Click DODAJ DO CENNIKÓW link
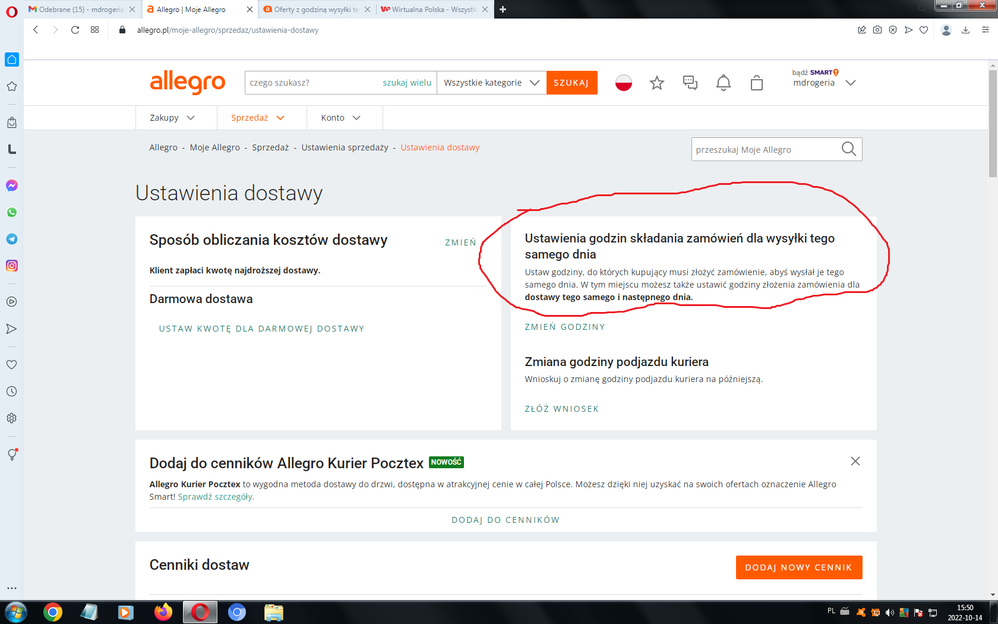The image size is (998, 624). coord(505,520)
